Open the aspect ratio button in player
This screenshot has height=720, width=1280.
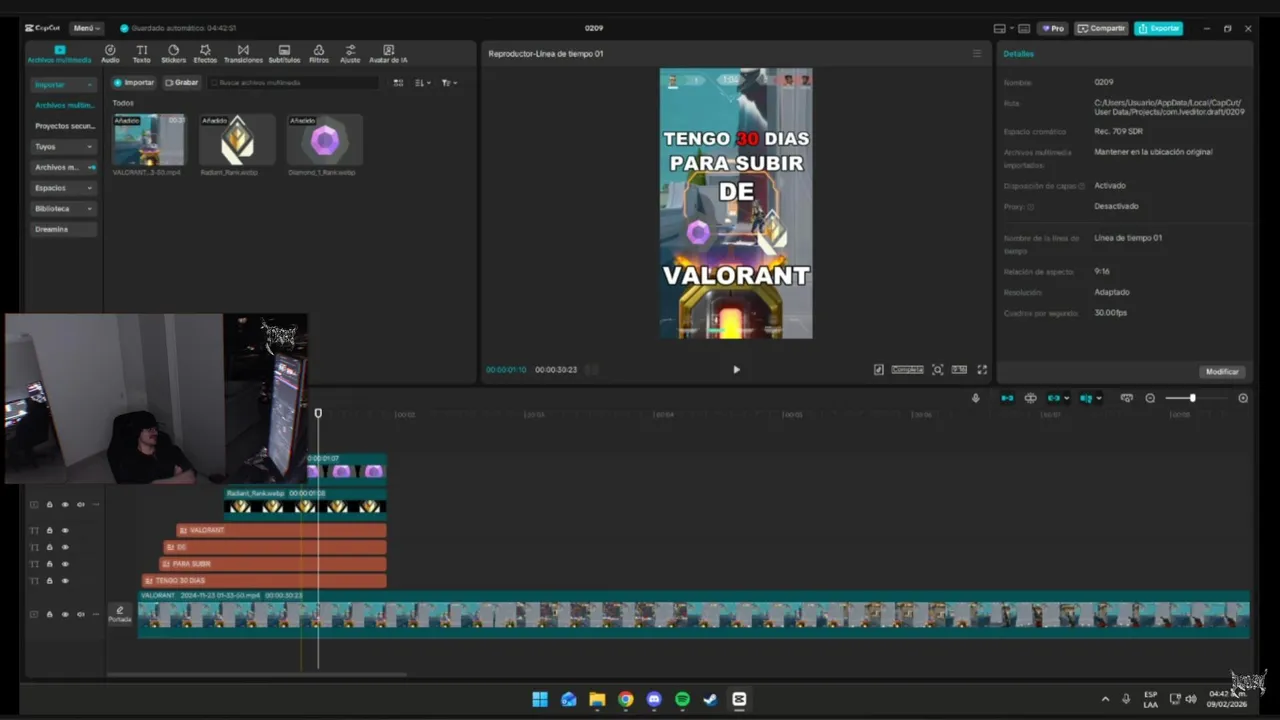tap(959, 370)
